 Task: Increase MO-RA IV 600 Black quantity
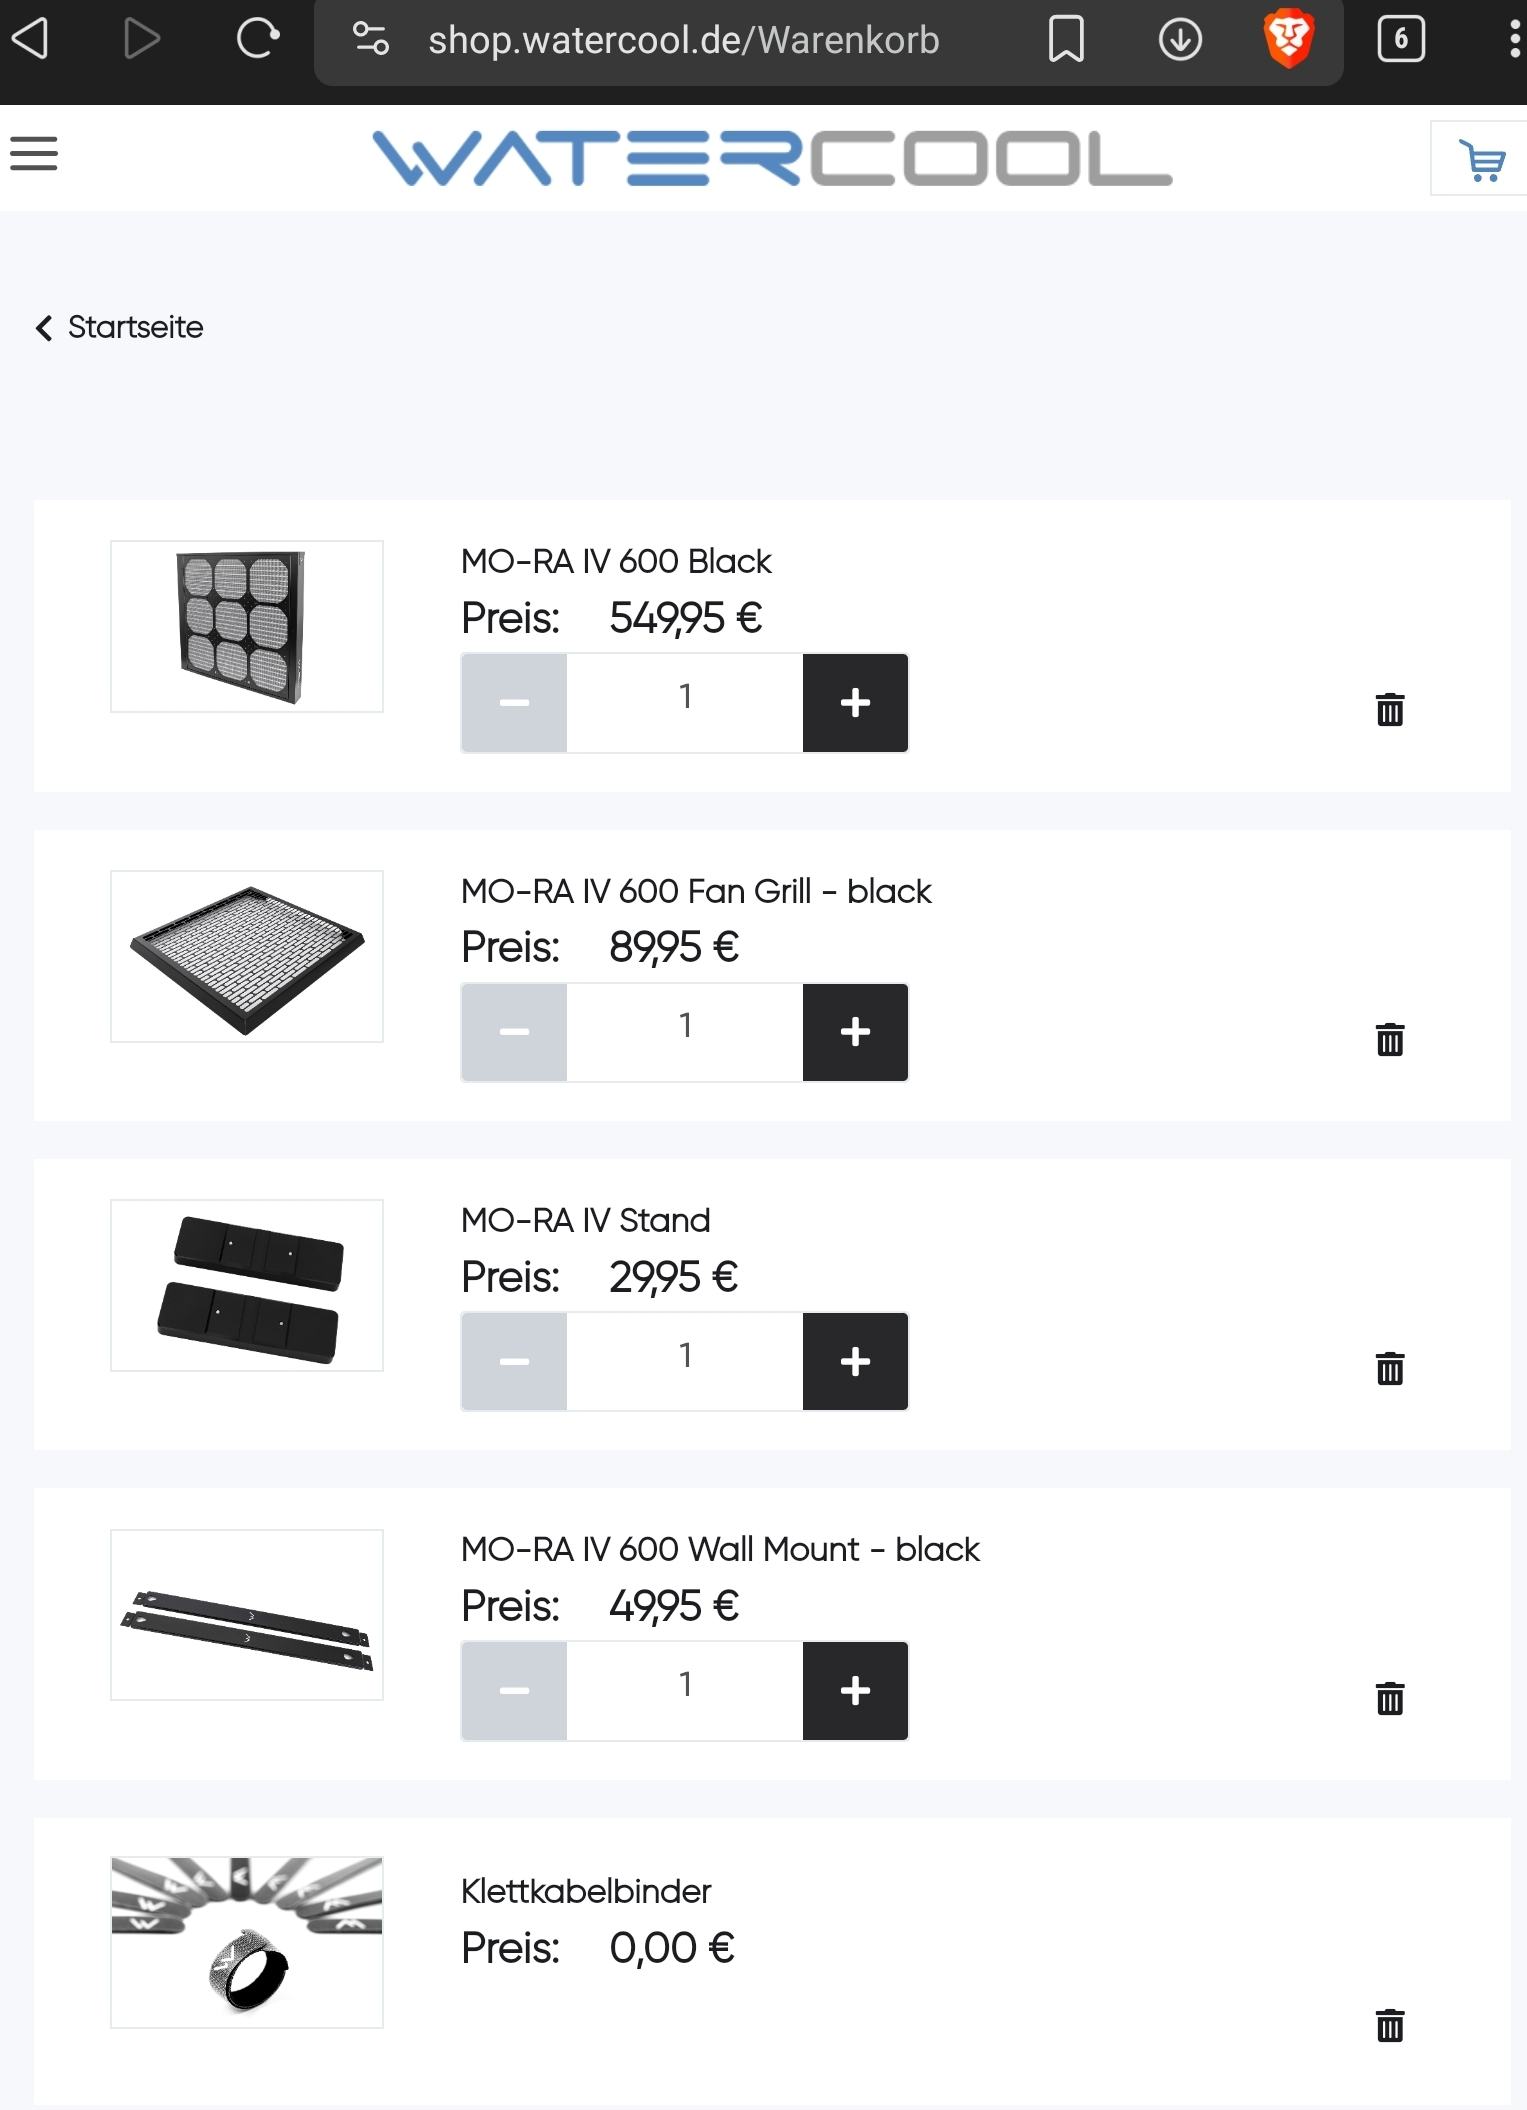855,702
